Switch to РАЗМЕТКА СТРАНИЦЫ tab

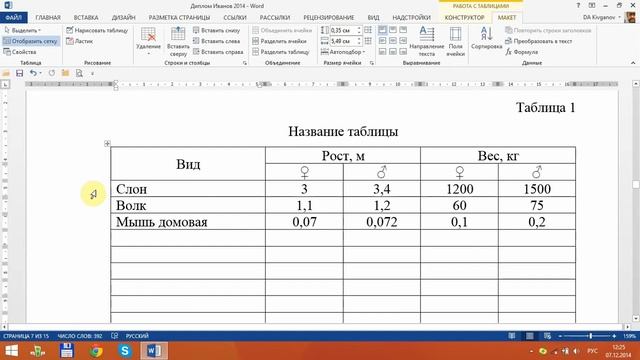179,18
